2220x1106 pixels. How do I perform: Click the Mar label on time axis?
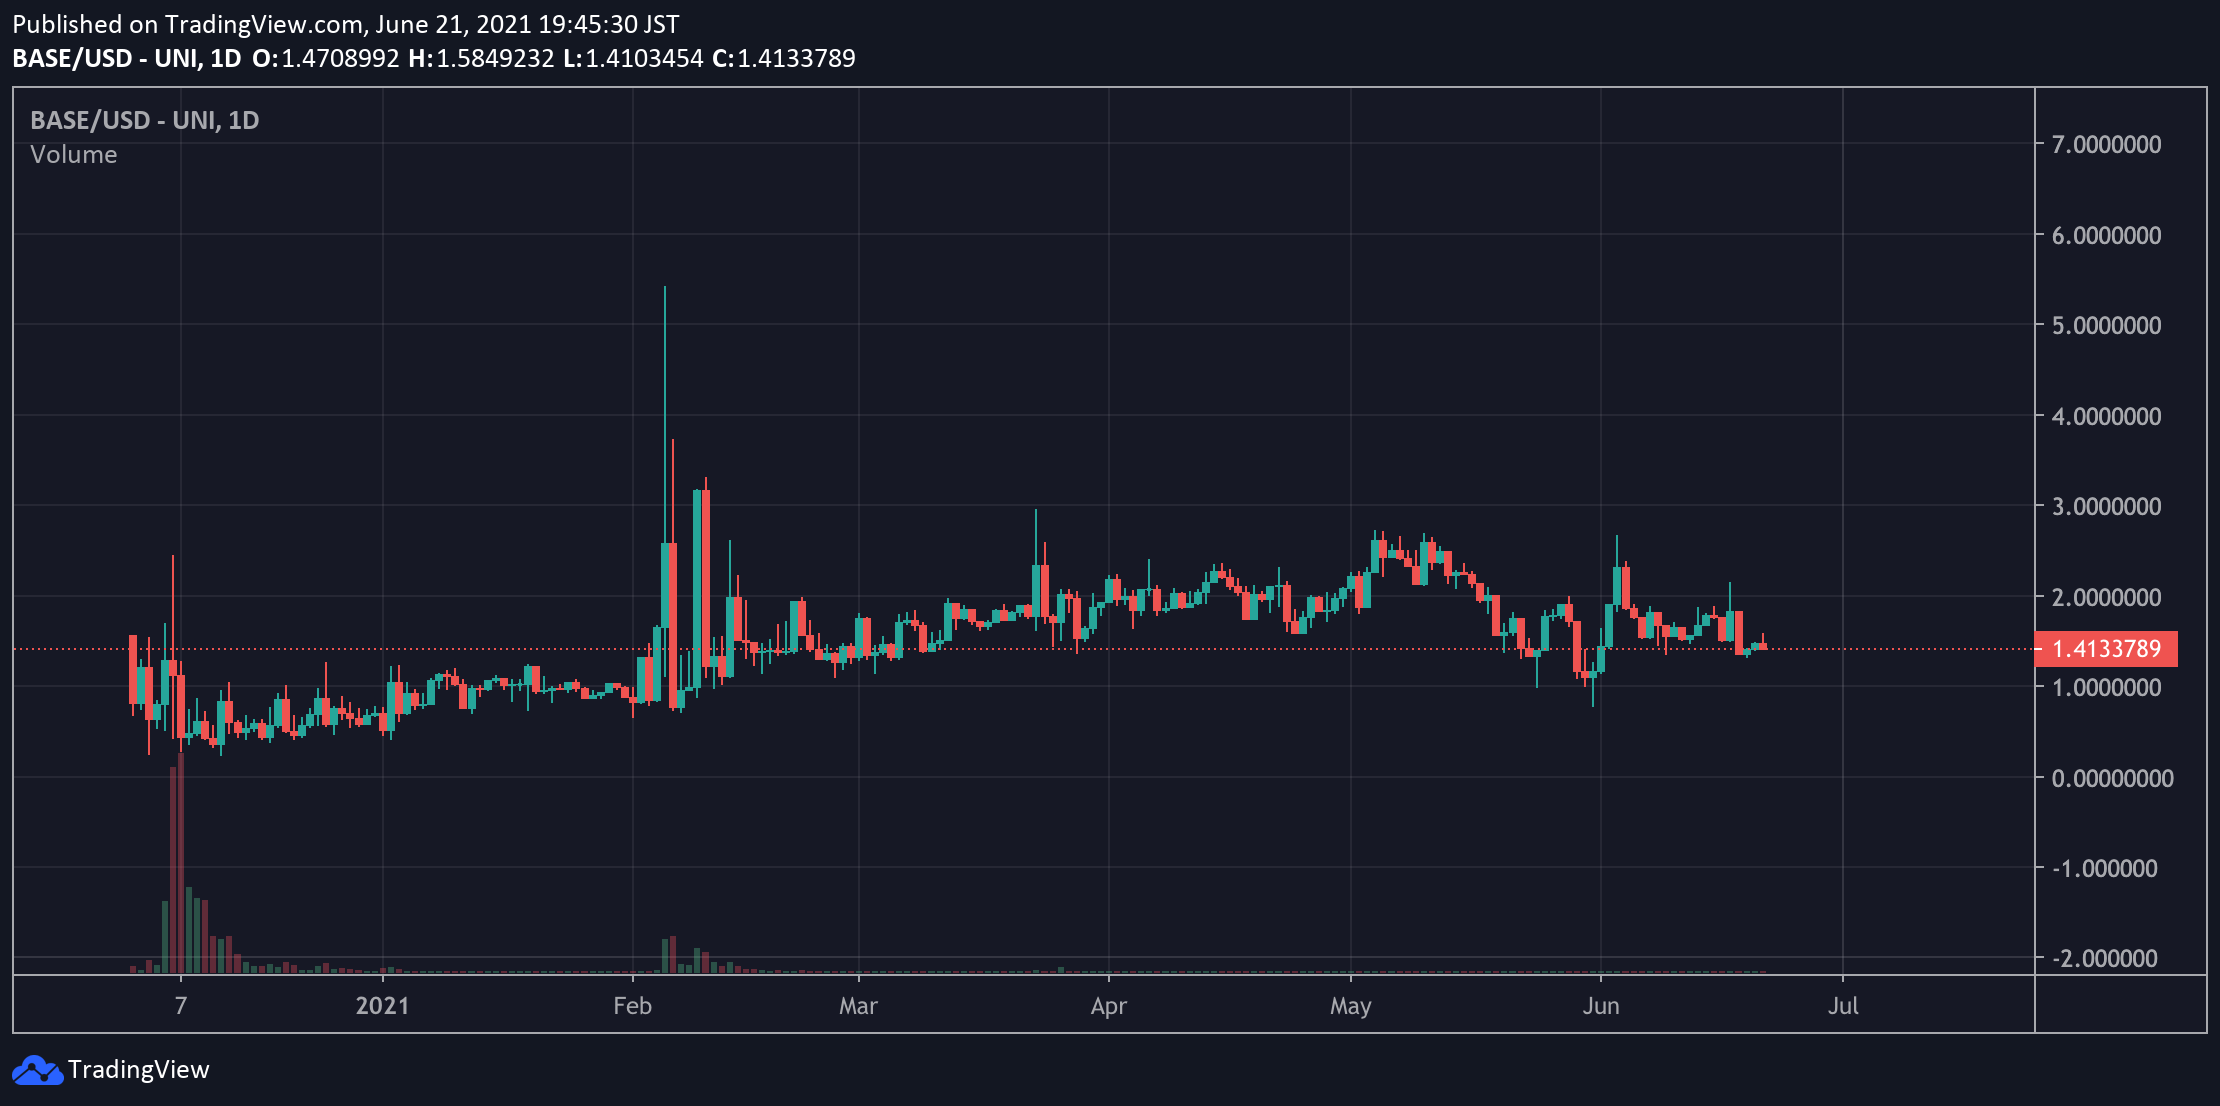pos(858,1006)
